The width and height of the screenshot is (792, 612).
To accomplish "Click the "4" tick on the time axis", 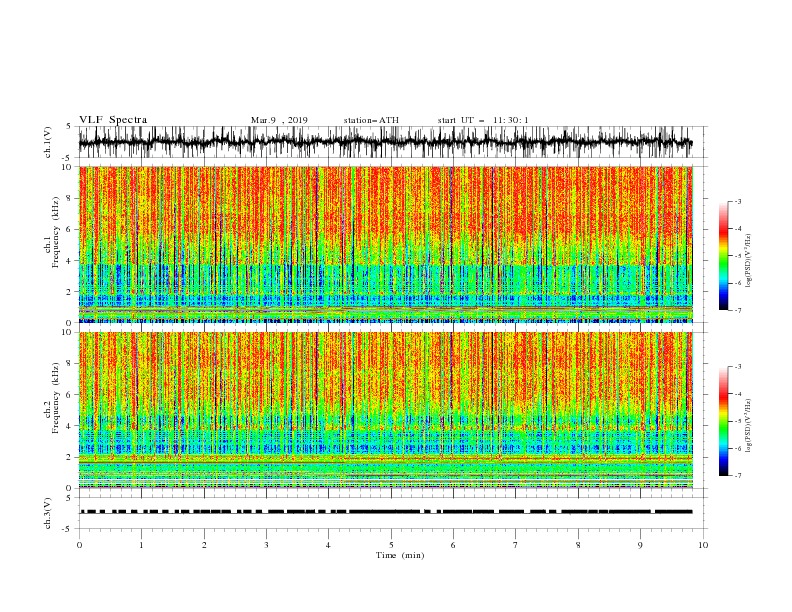I will [x=328, y=545].
